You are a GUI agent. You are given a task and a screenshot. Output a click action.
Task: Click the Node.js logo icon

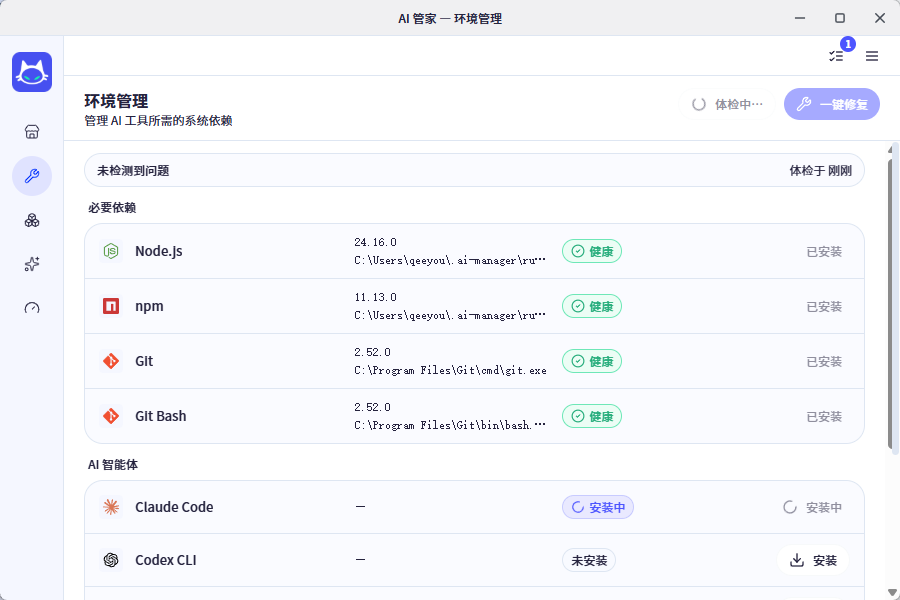(x=111, y=251)
